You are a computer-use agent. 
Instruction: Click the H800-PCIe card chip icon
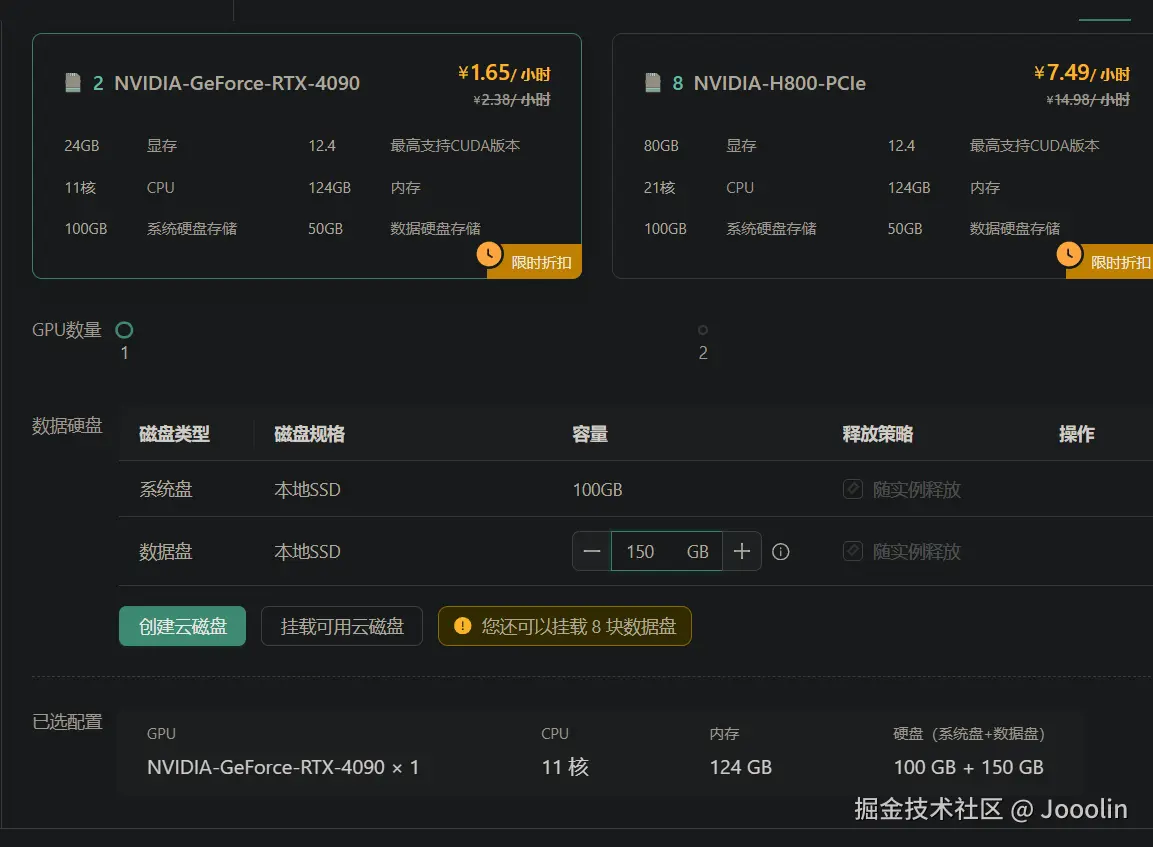pos(653,82)
